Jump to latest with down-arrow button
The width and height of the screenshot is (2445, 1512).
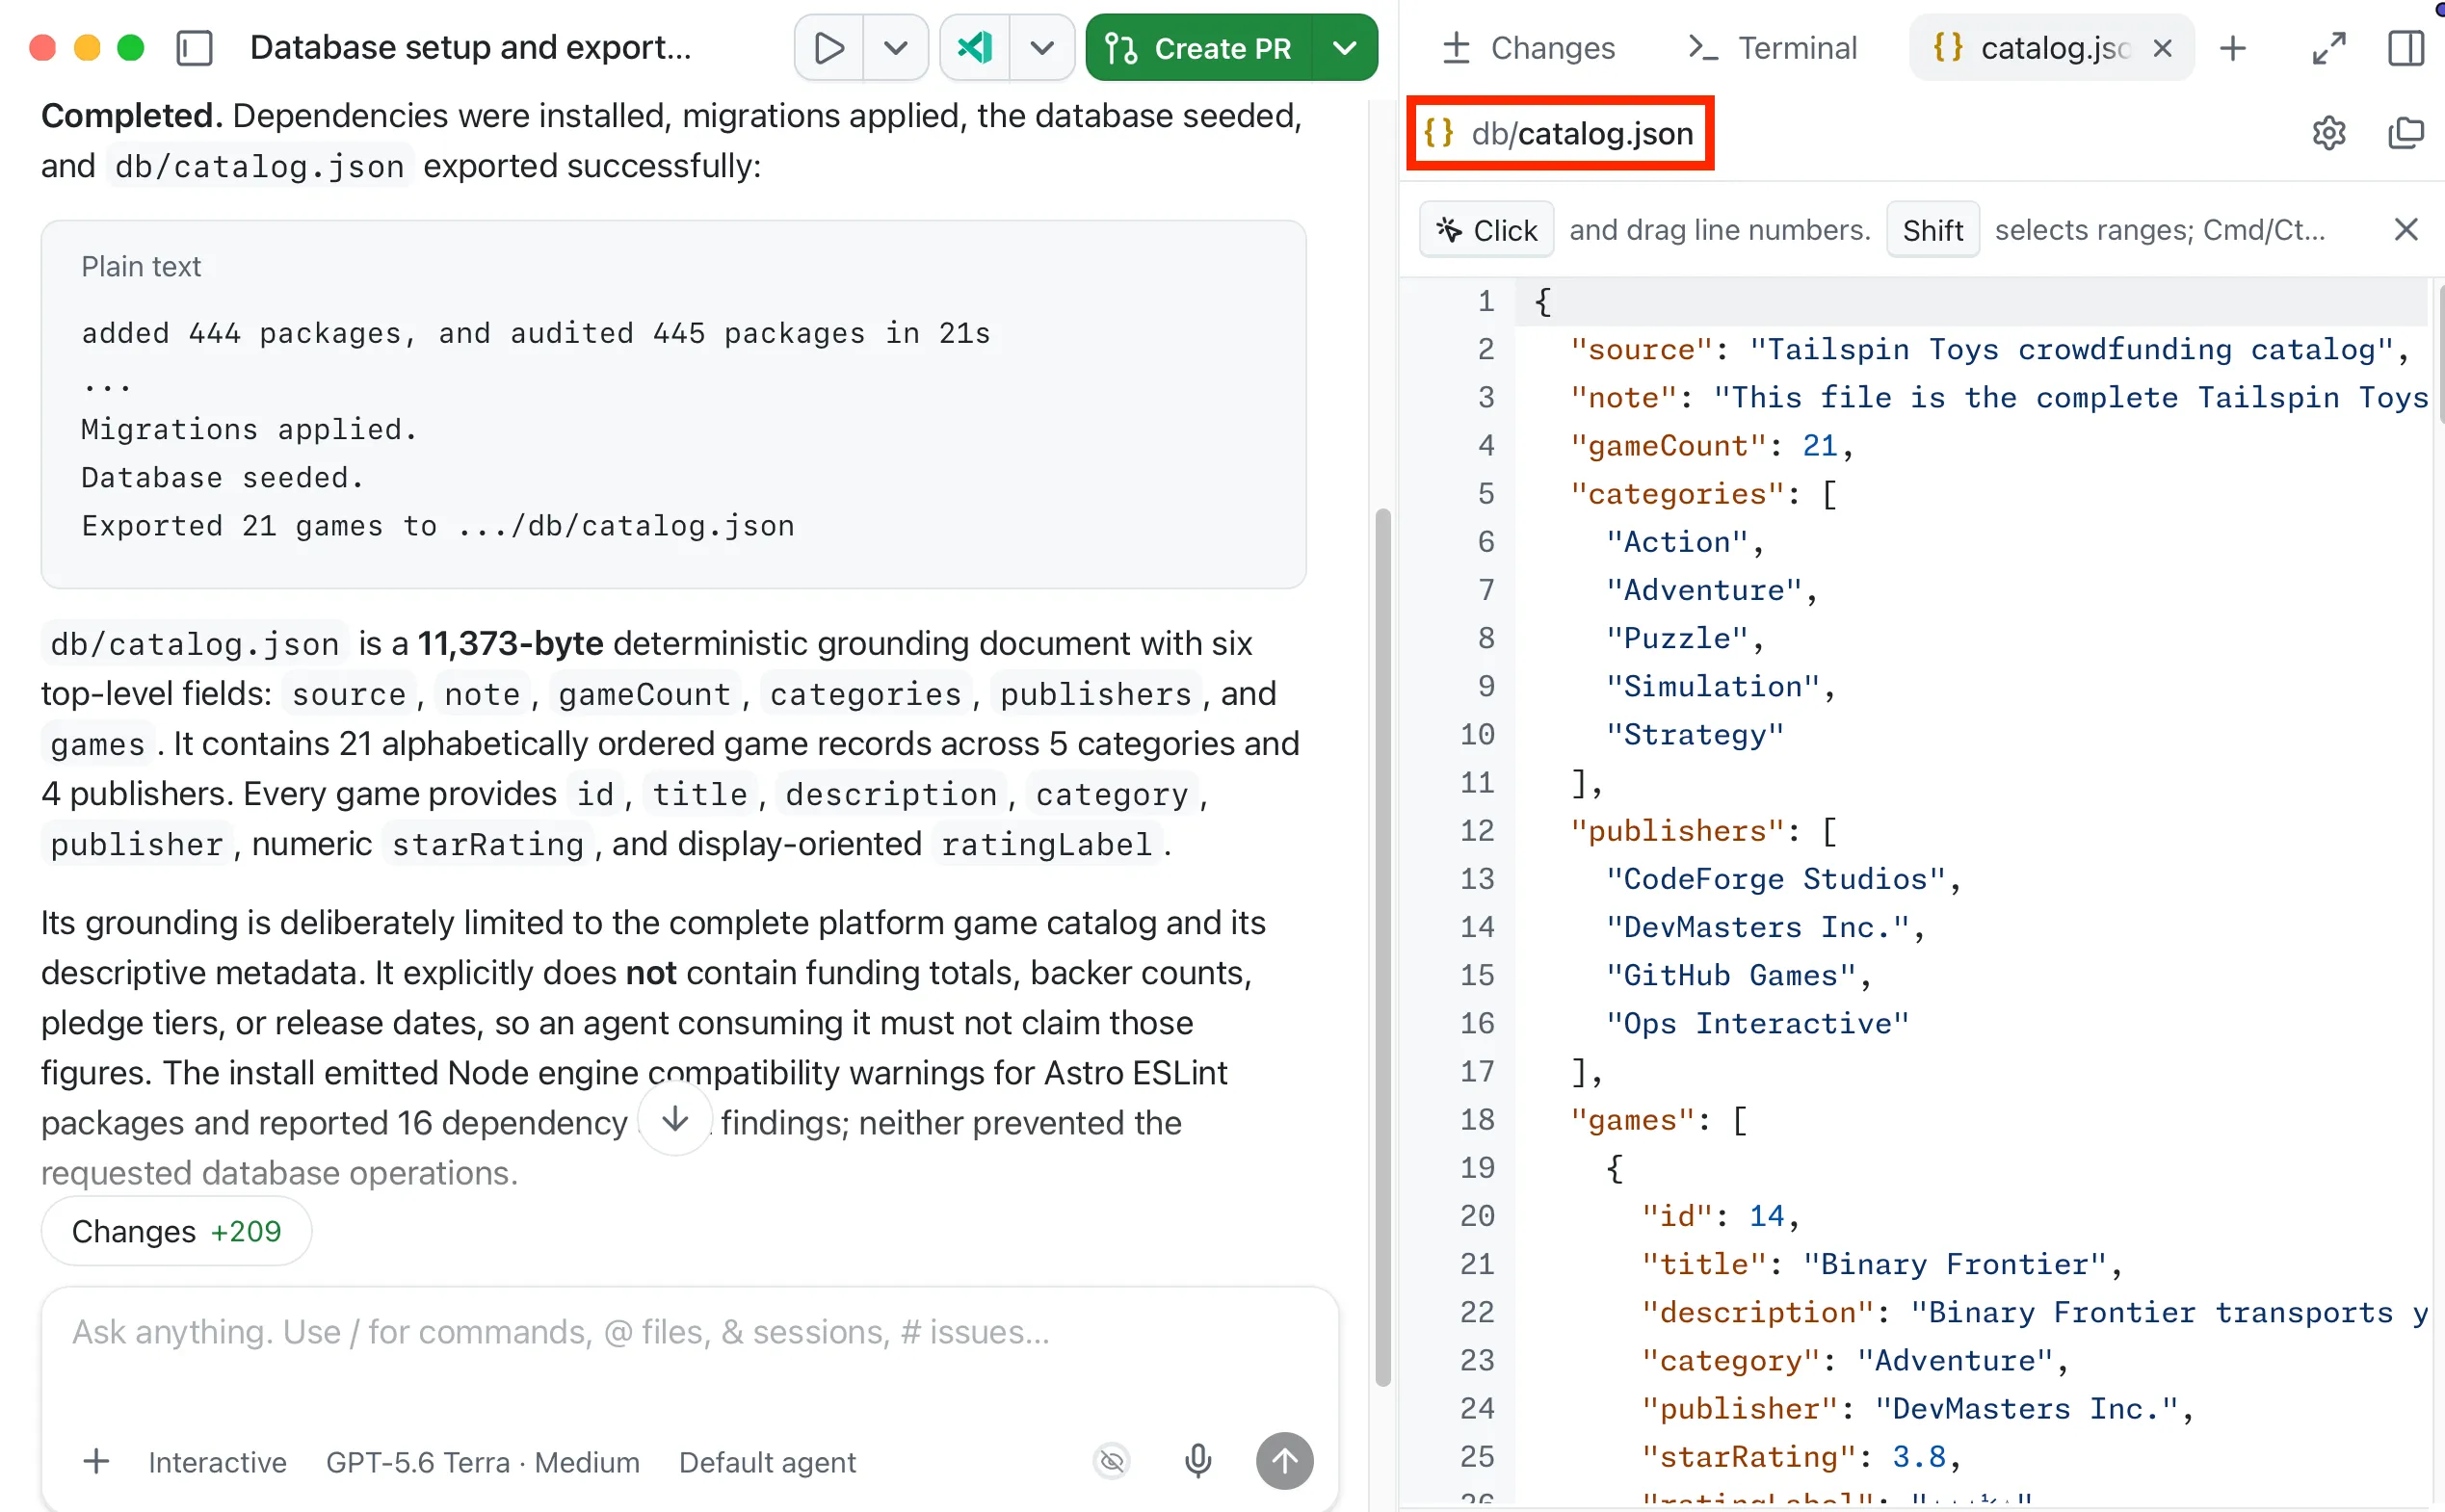pyautogui.click(x=675, y=1119)
